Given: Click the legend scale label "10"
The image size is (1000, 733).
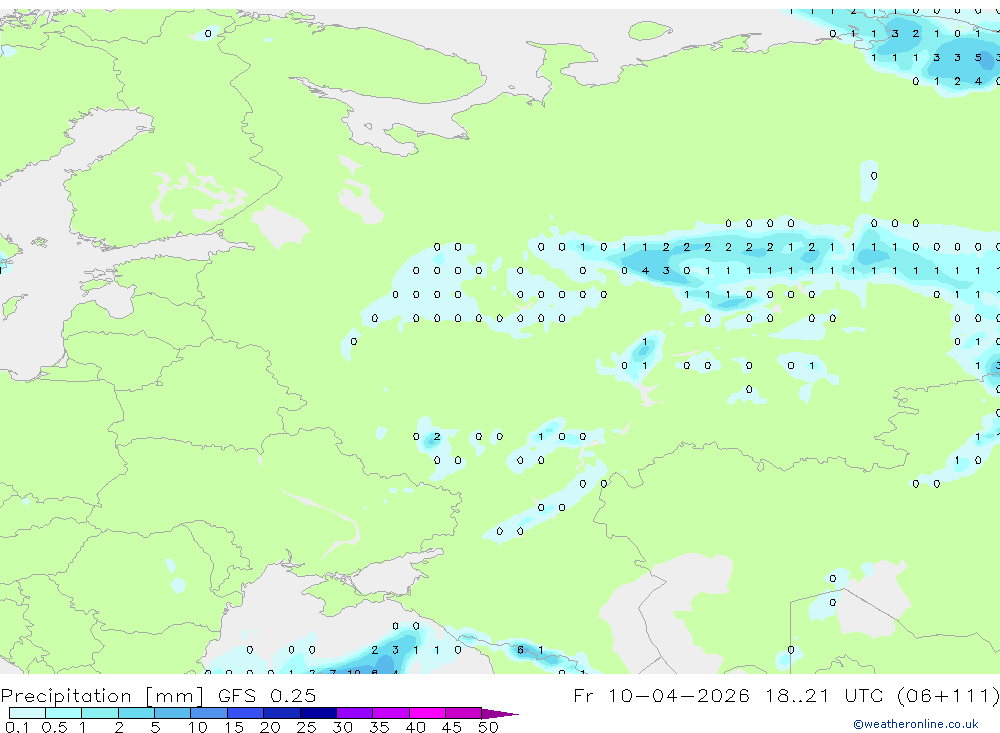Looking at the screenshot, I should (198, 727).
